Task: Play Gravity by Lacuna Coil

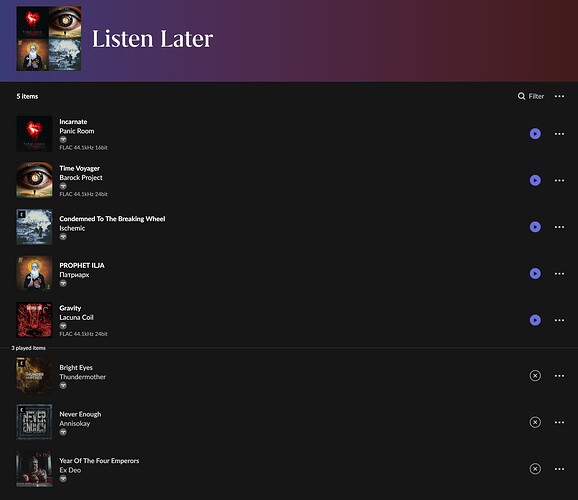Action: pos(535,320)
